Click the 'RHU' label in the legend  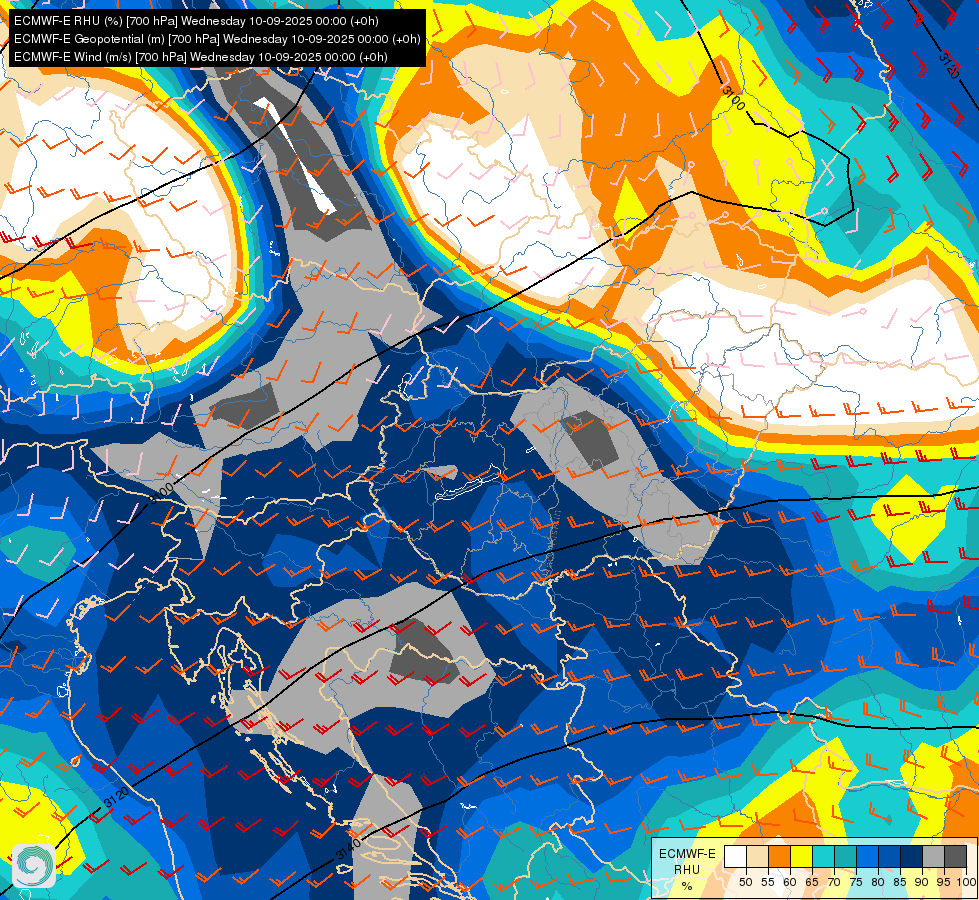pos(687,869)
